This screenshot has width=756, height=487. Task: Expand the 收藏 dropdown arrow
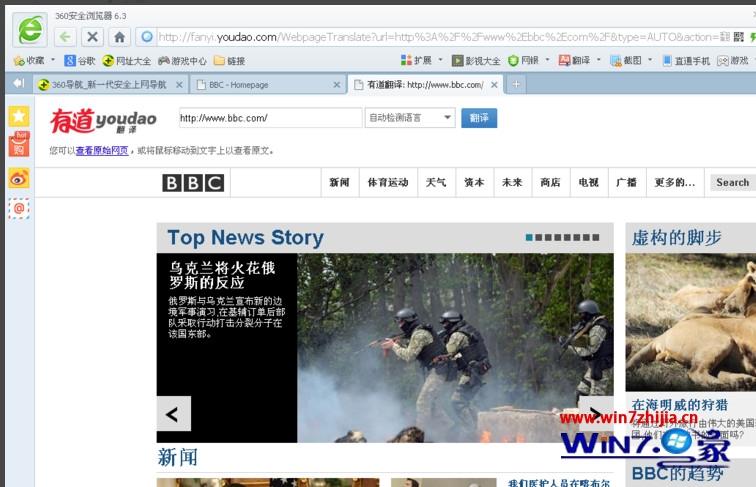(53, 60)
